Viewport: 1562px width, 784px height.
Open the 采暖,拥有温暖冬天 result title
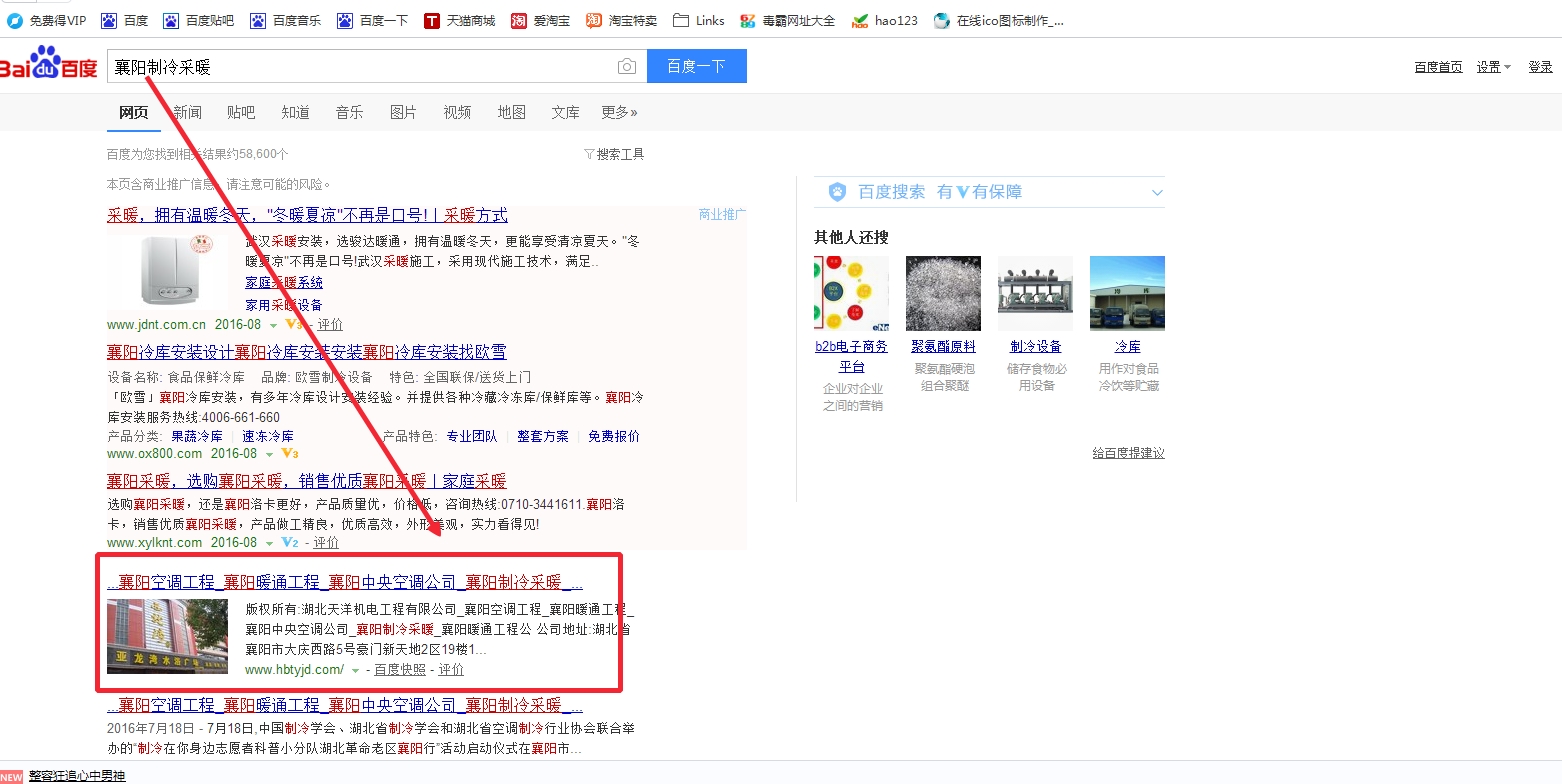click(x=307, y=215)
